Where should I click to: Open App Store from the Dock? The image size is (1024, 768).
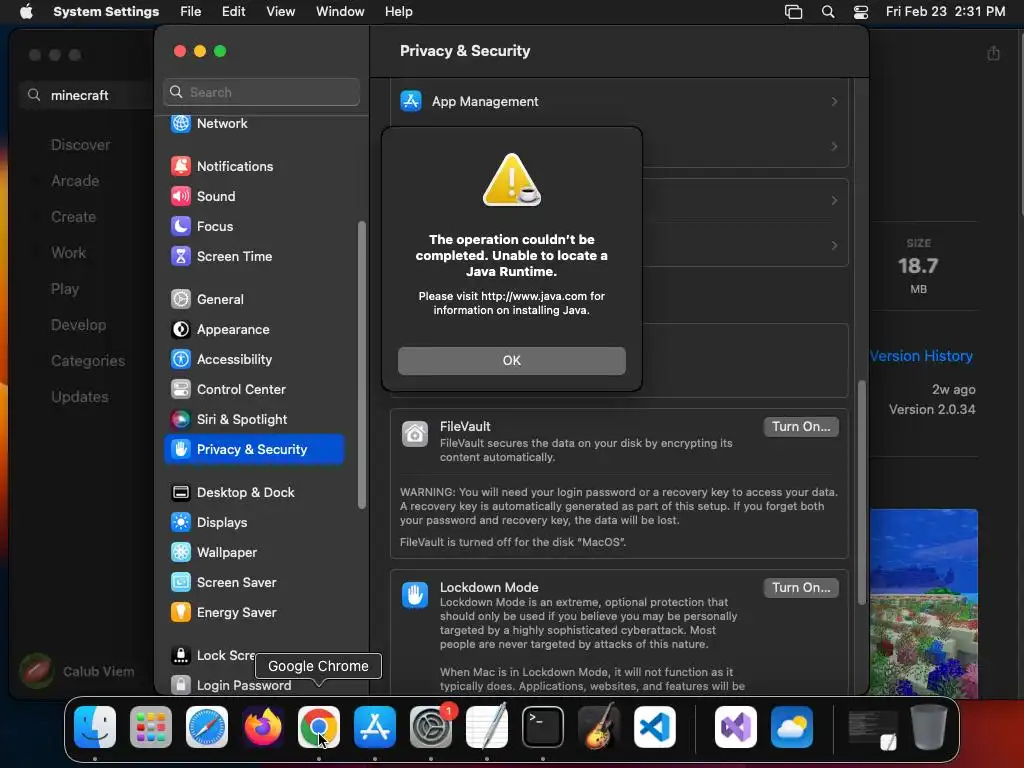(375, 727)
